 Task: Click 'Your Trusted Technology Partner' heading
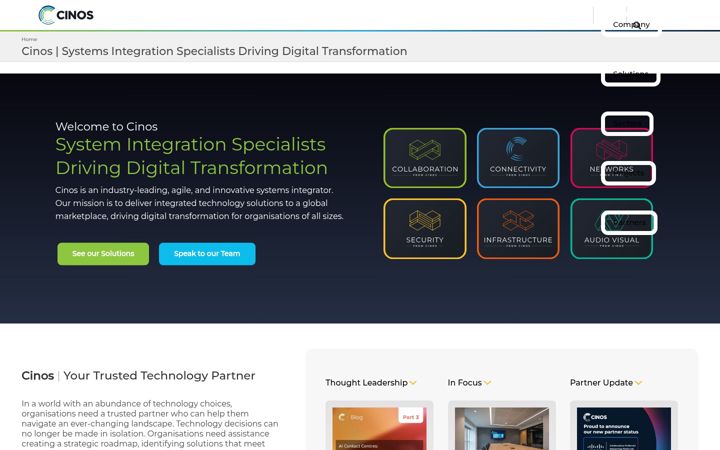click(x=159, y=376)
